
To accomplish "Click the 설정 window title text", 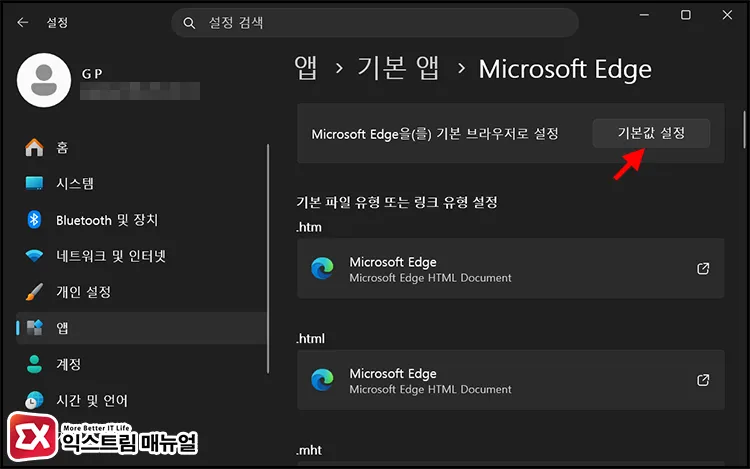I will click(x=57, y=22).
